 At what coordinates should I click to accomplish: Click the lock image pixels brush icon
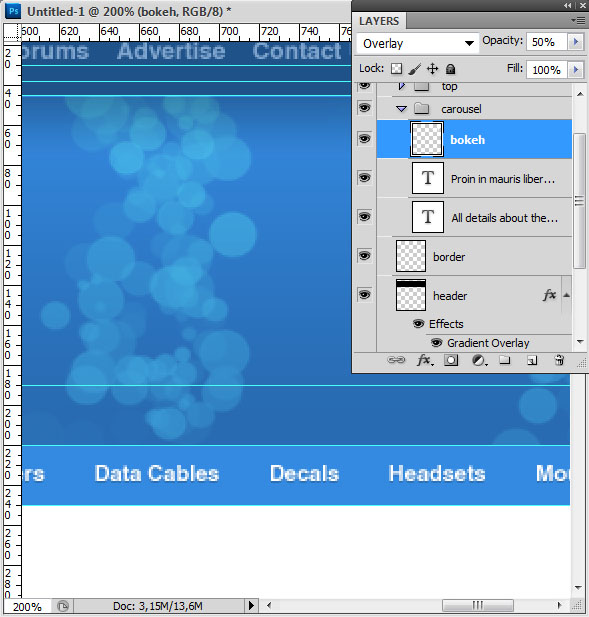[x=414, y=69]
